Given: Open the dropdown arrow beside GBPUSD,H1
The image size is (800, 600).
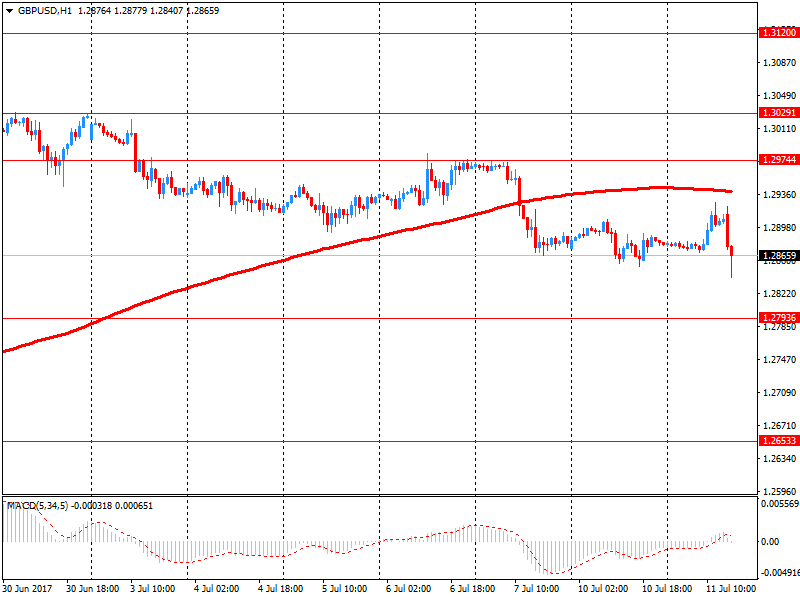Looking at the screenshot, I should tap(10, 11).
